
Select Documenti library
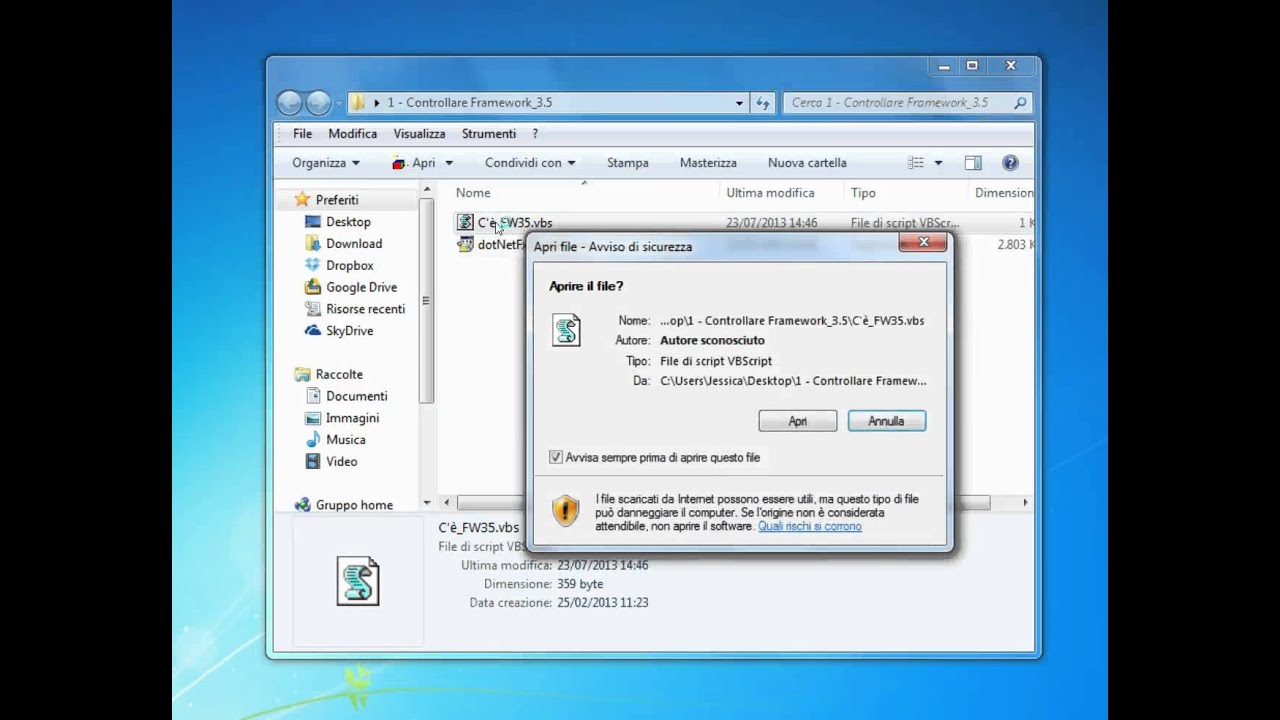(x=356, y=397)
